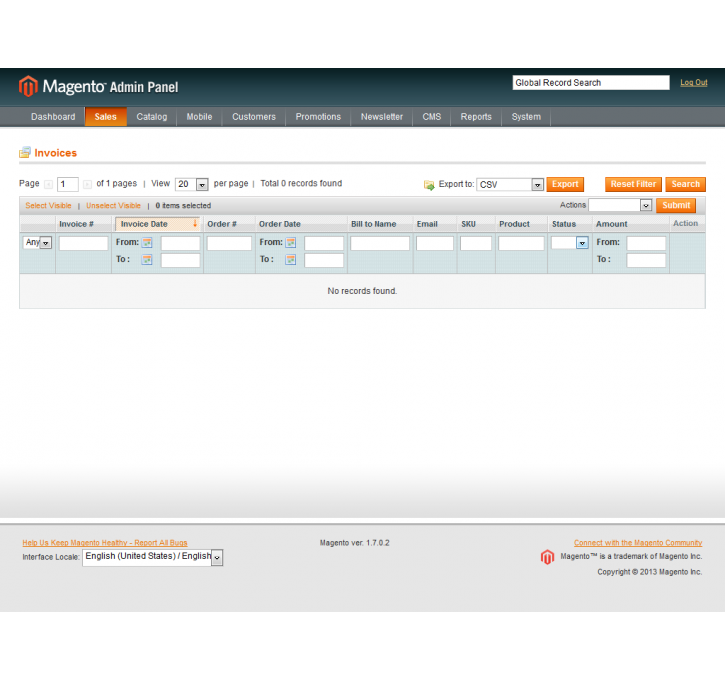This screenshot has width=725, height=680.
Task: Toggle Invoice Date sort direction arrow
Action: (195, 224)
